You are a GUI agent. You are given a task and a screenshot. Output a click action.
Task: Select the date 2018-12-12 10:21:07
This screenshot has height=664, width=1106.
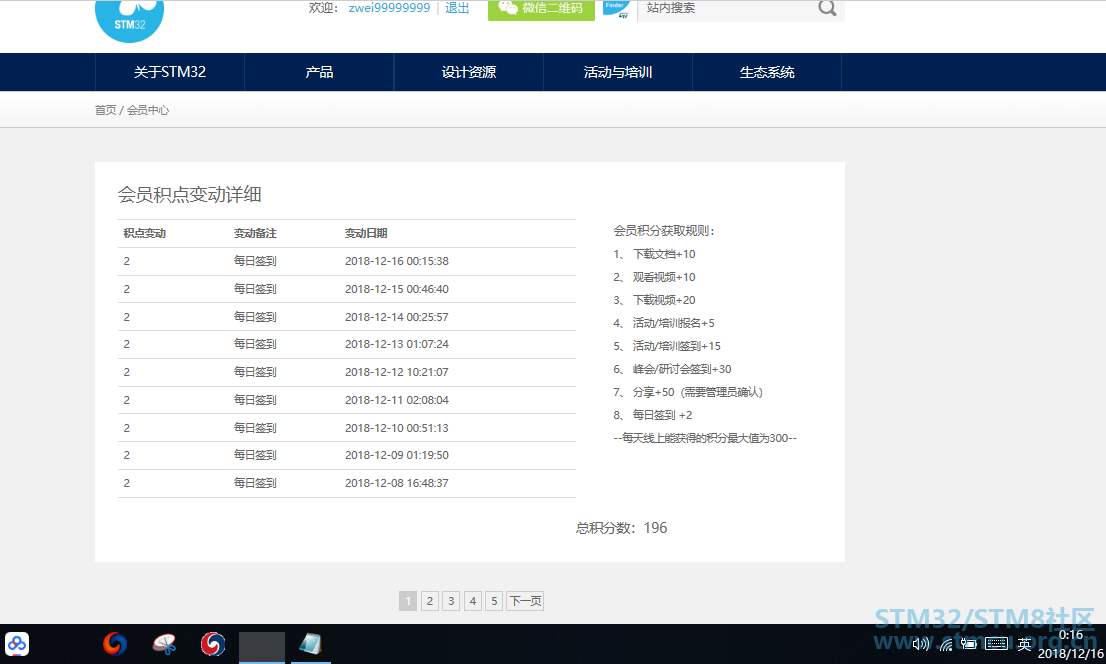(396, 372)
